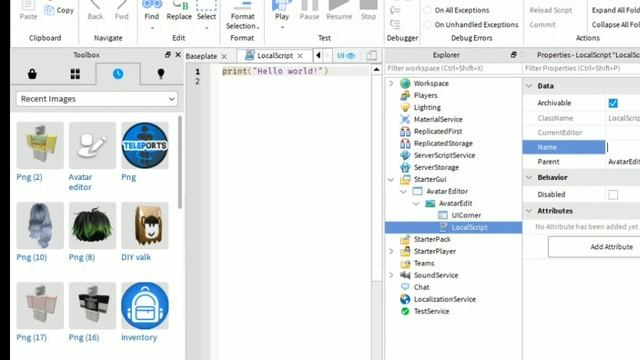Image resolution: width=640 pixels, height=360 pixels.
Task: Expand the Workspace tree node
Action: [x=391, y=83]
